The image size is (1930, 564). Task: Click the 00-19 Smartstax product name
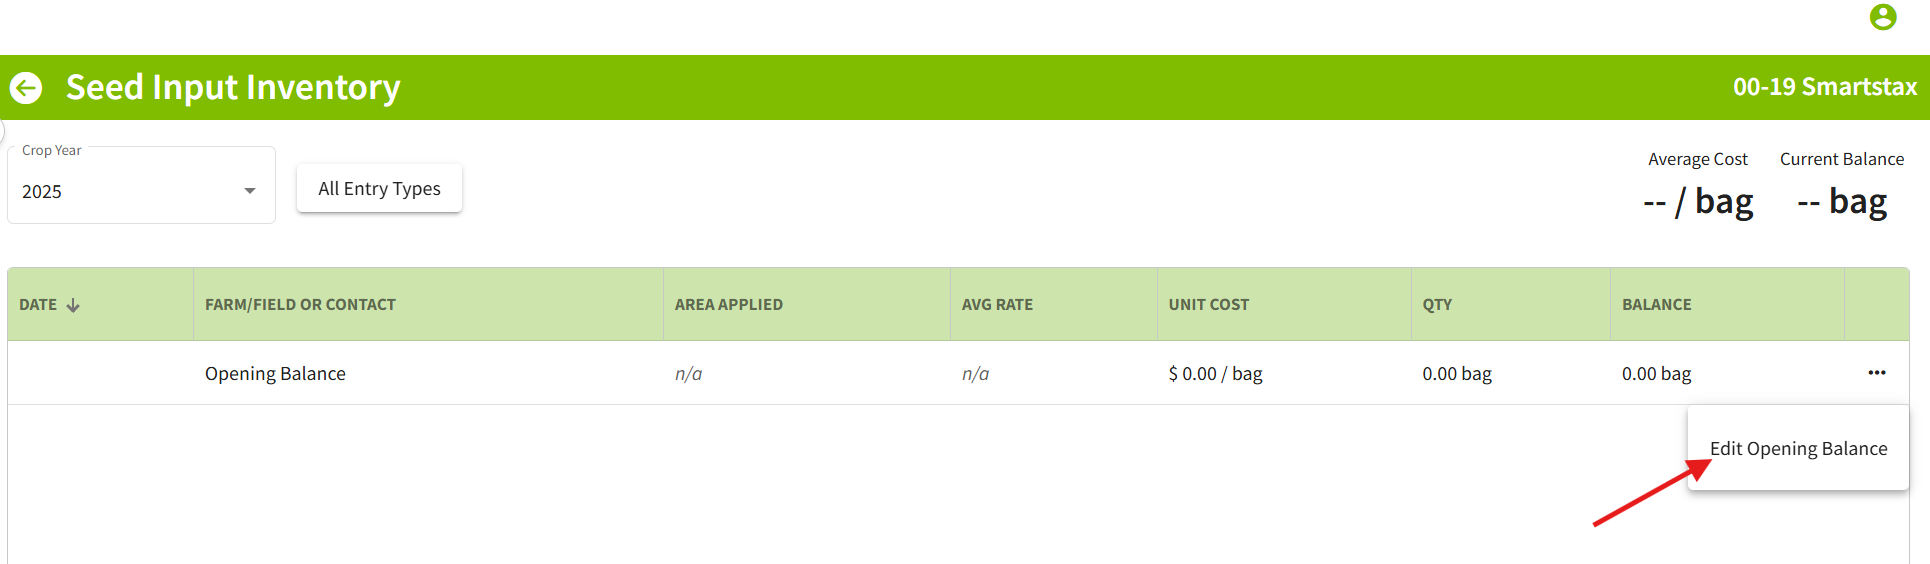pos(1824,88)
